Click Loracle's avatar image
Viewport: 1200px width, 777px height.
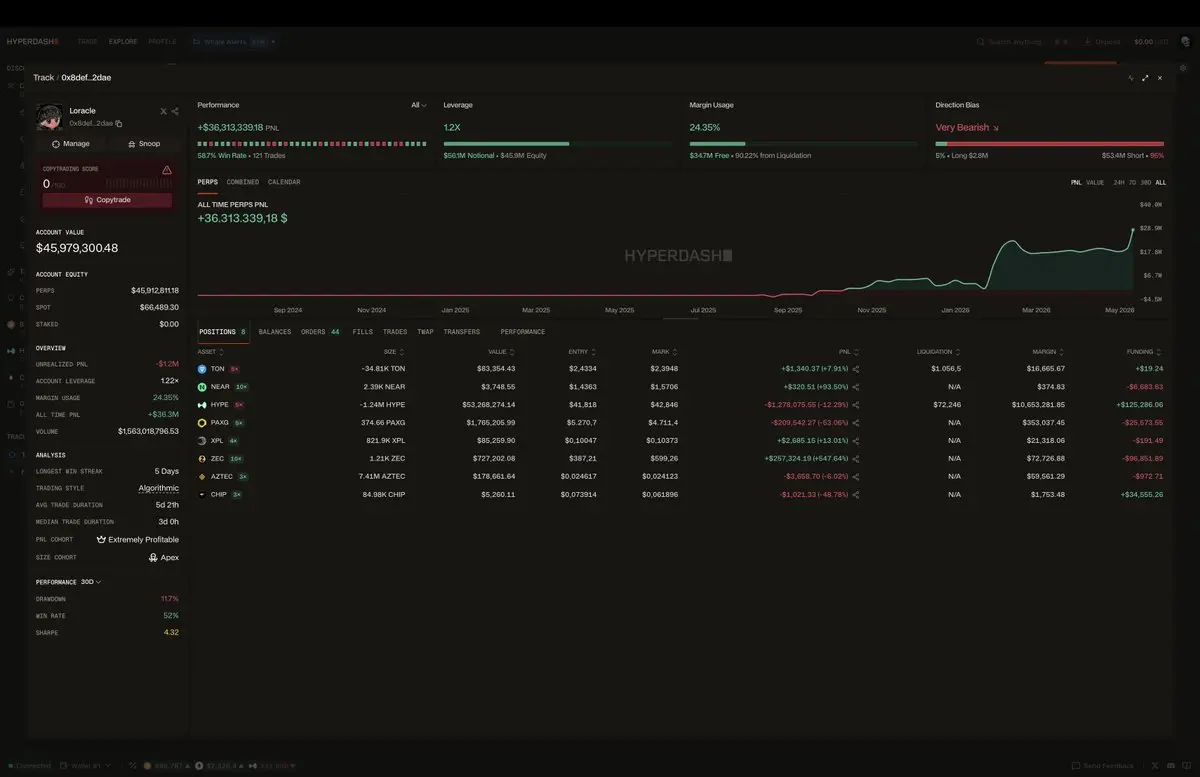50,117
